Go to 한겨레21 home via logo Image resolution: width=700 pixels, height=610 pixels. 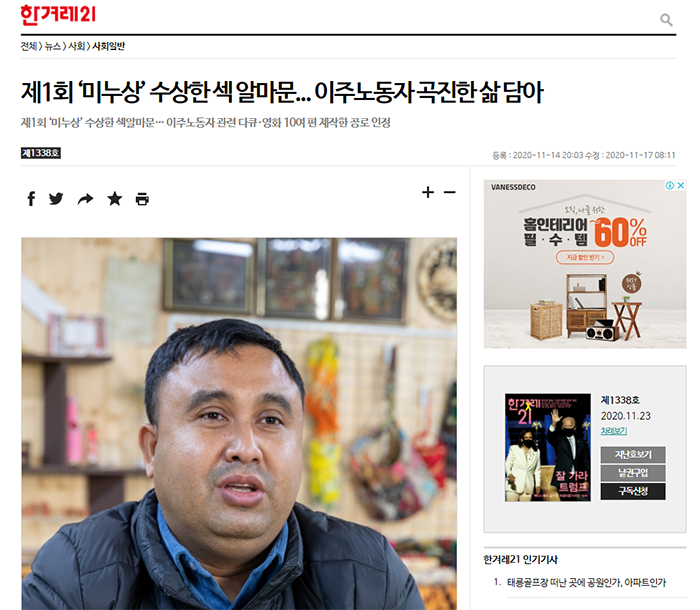[x=58, y=15]
